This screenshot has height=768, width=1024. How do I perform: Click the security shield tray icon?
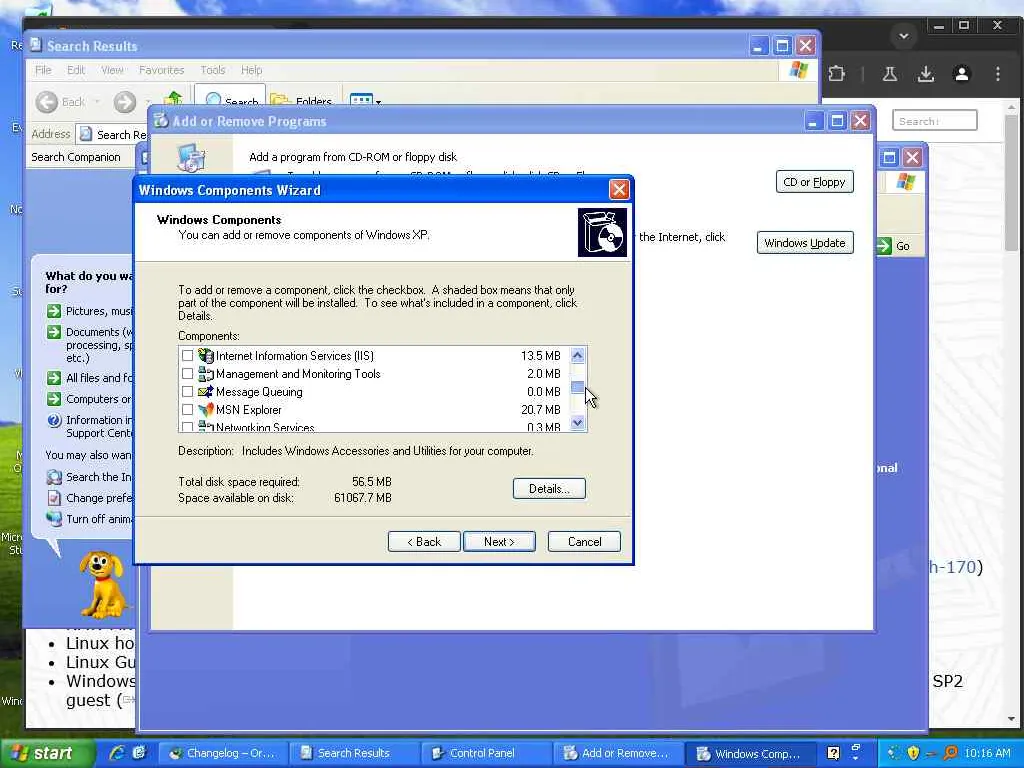click(x=913, y=753)
